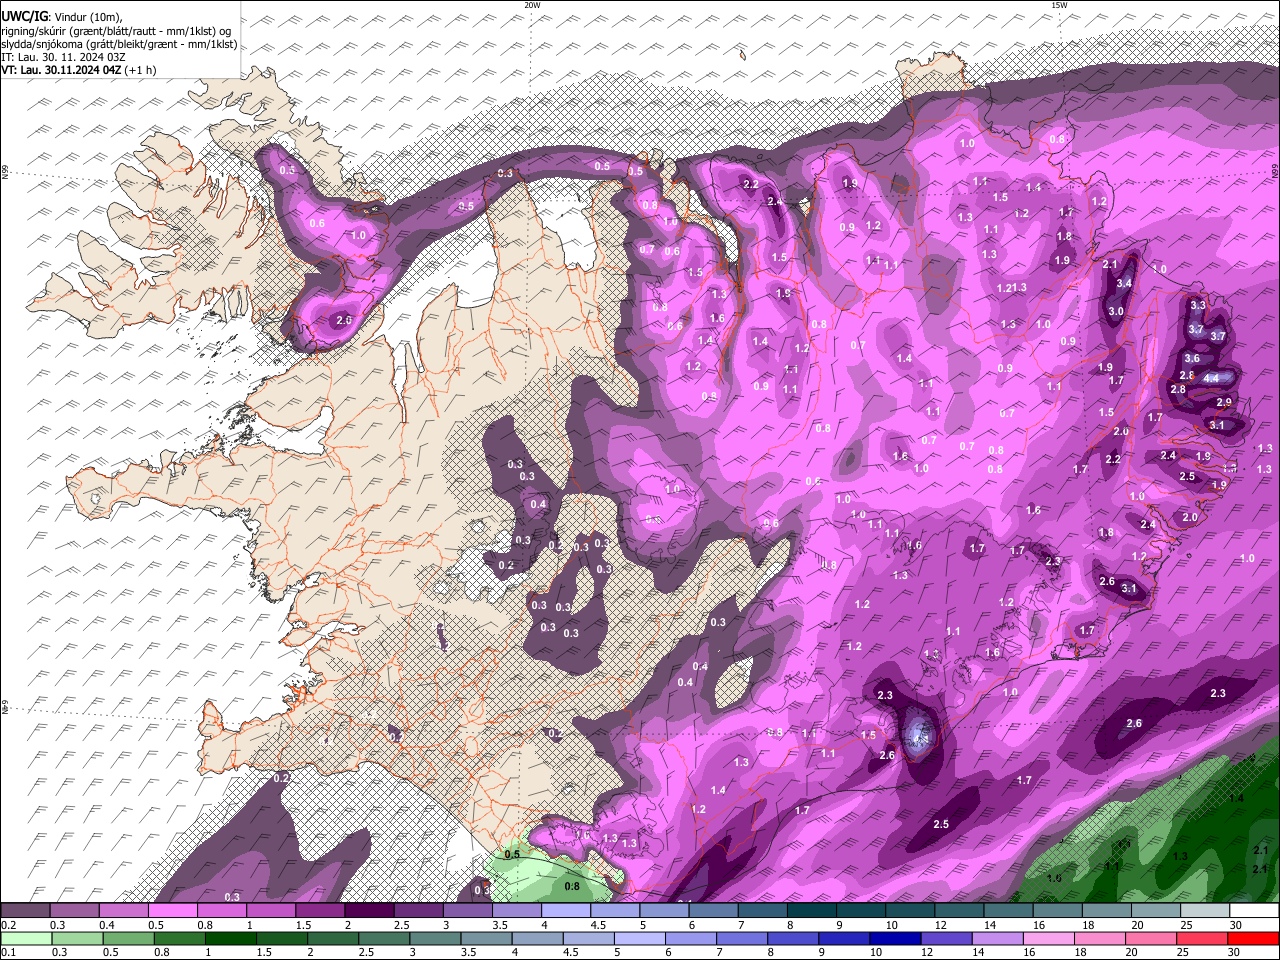Select the violet 12 swatch in bottom legend
This screenshot has width=1280, height=960.
coord(946,939)
